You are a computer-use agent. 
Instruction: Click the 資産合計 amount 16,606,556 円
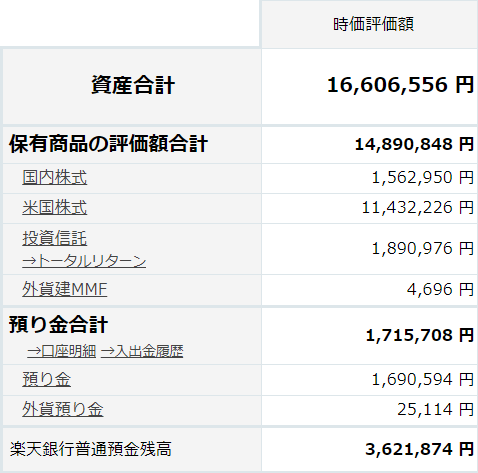pyautogui.click(x=400, y=85)
